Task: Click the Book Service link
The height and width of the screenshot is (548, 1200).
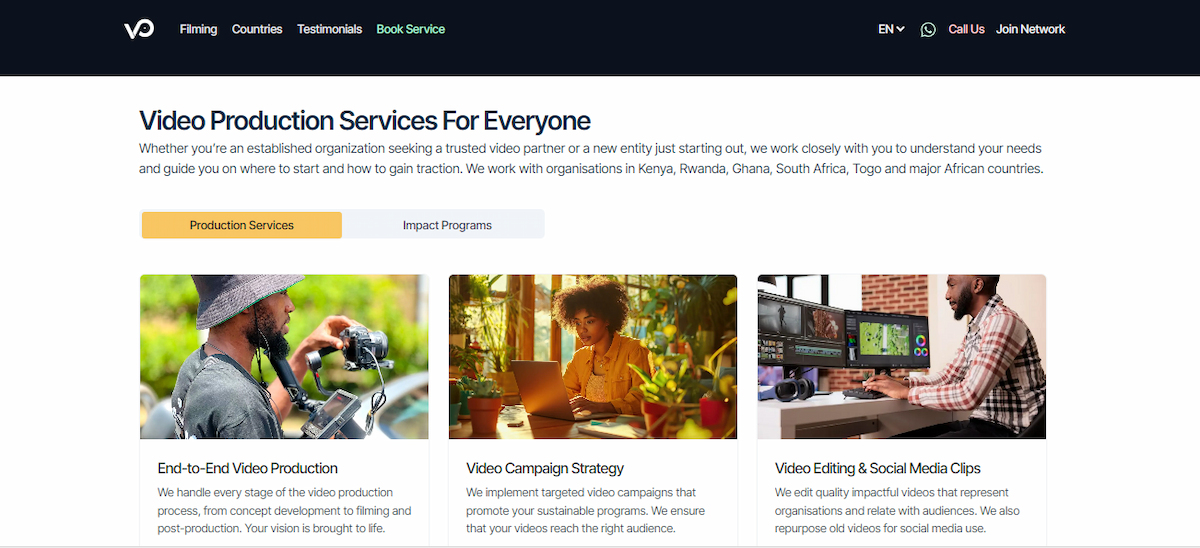Action: 411,29
